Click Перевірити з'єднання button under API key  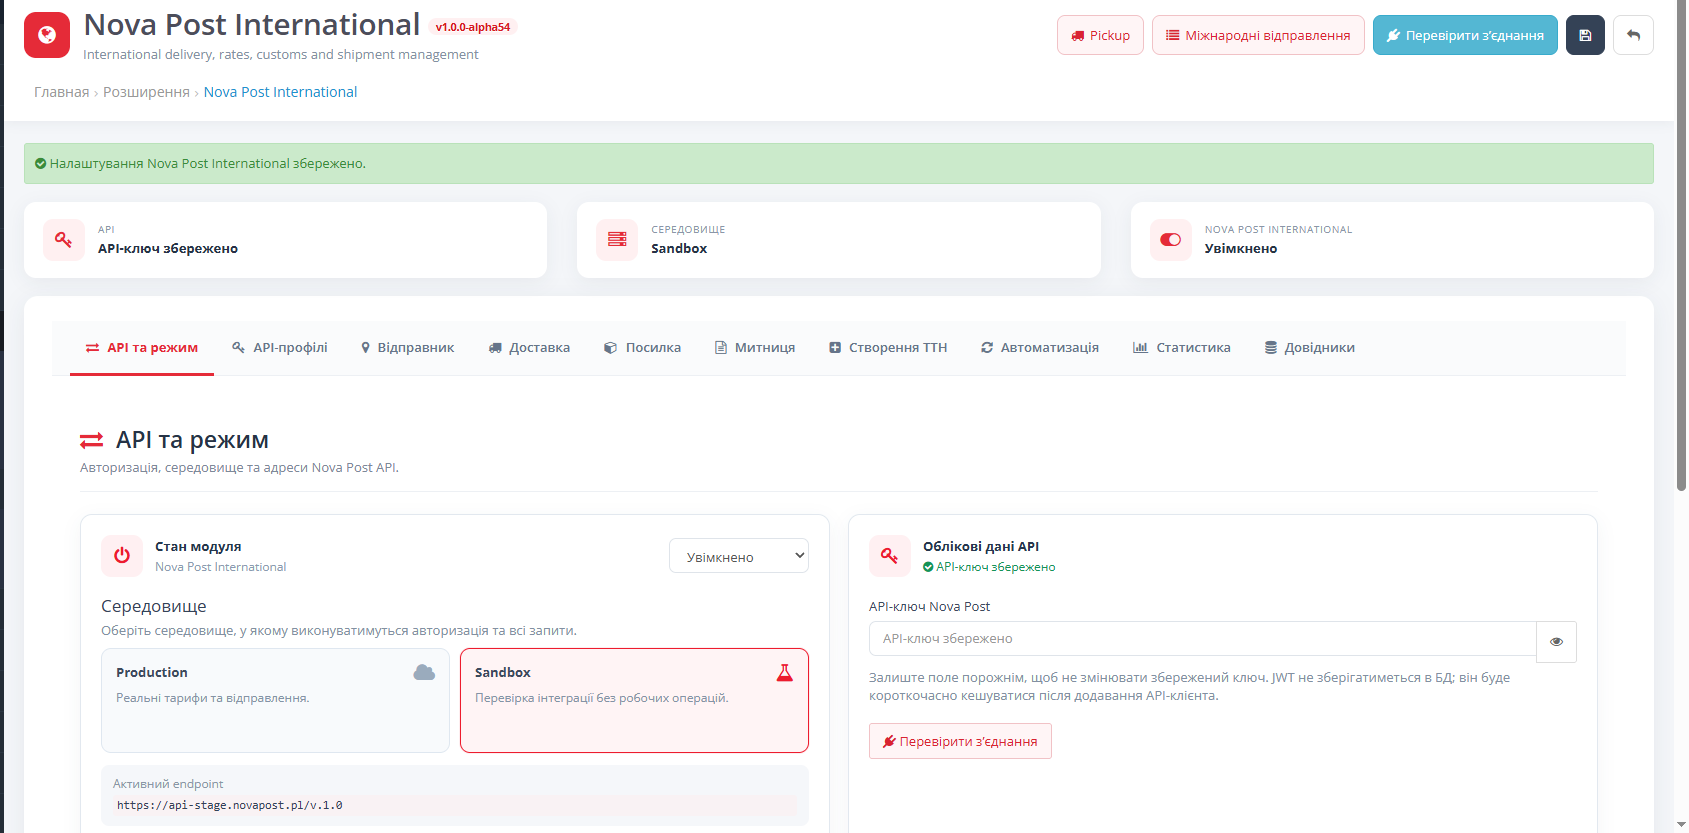(960, 741)
